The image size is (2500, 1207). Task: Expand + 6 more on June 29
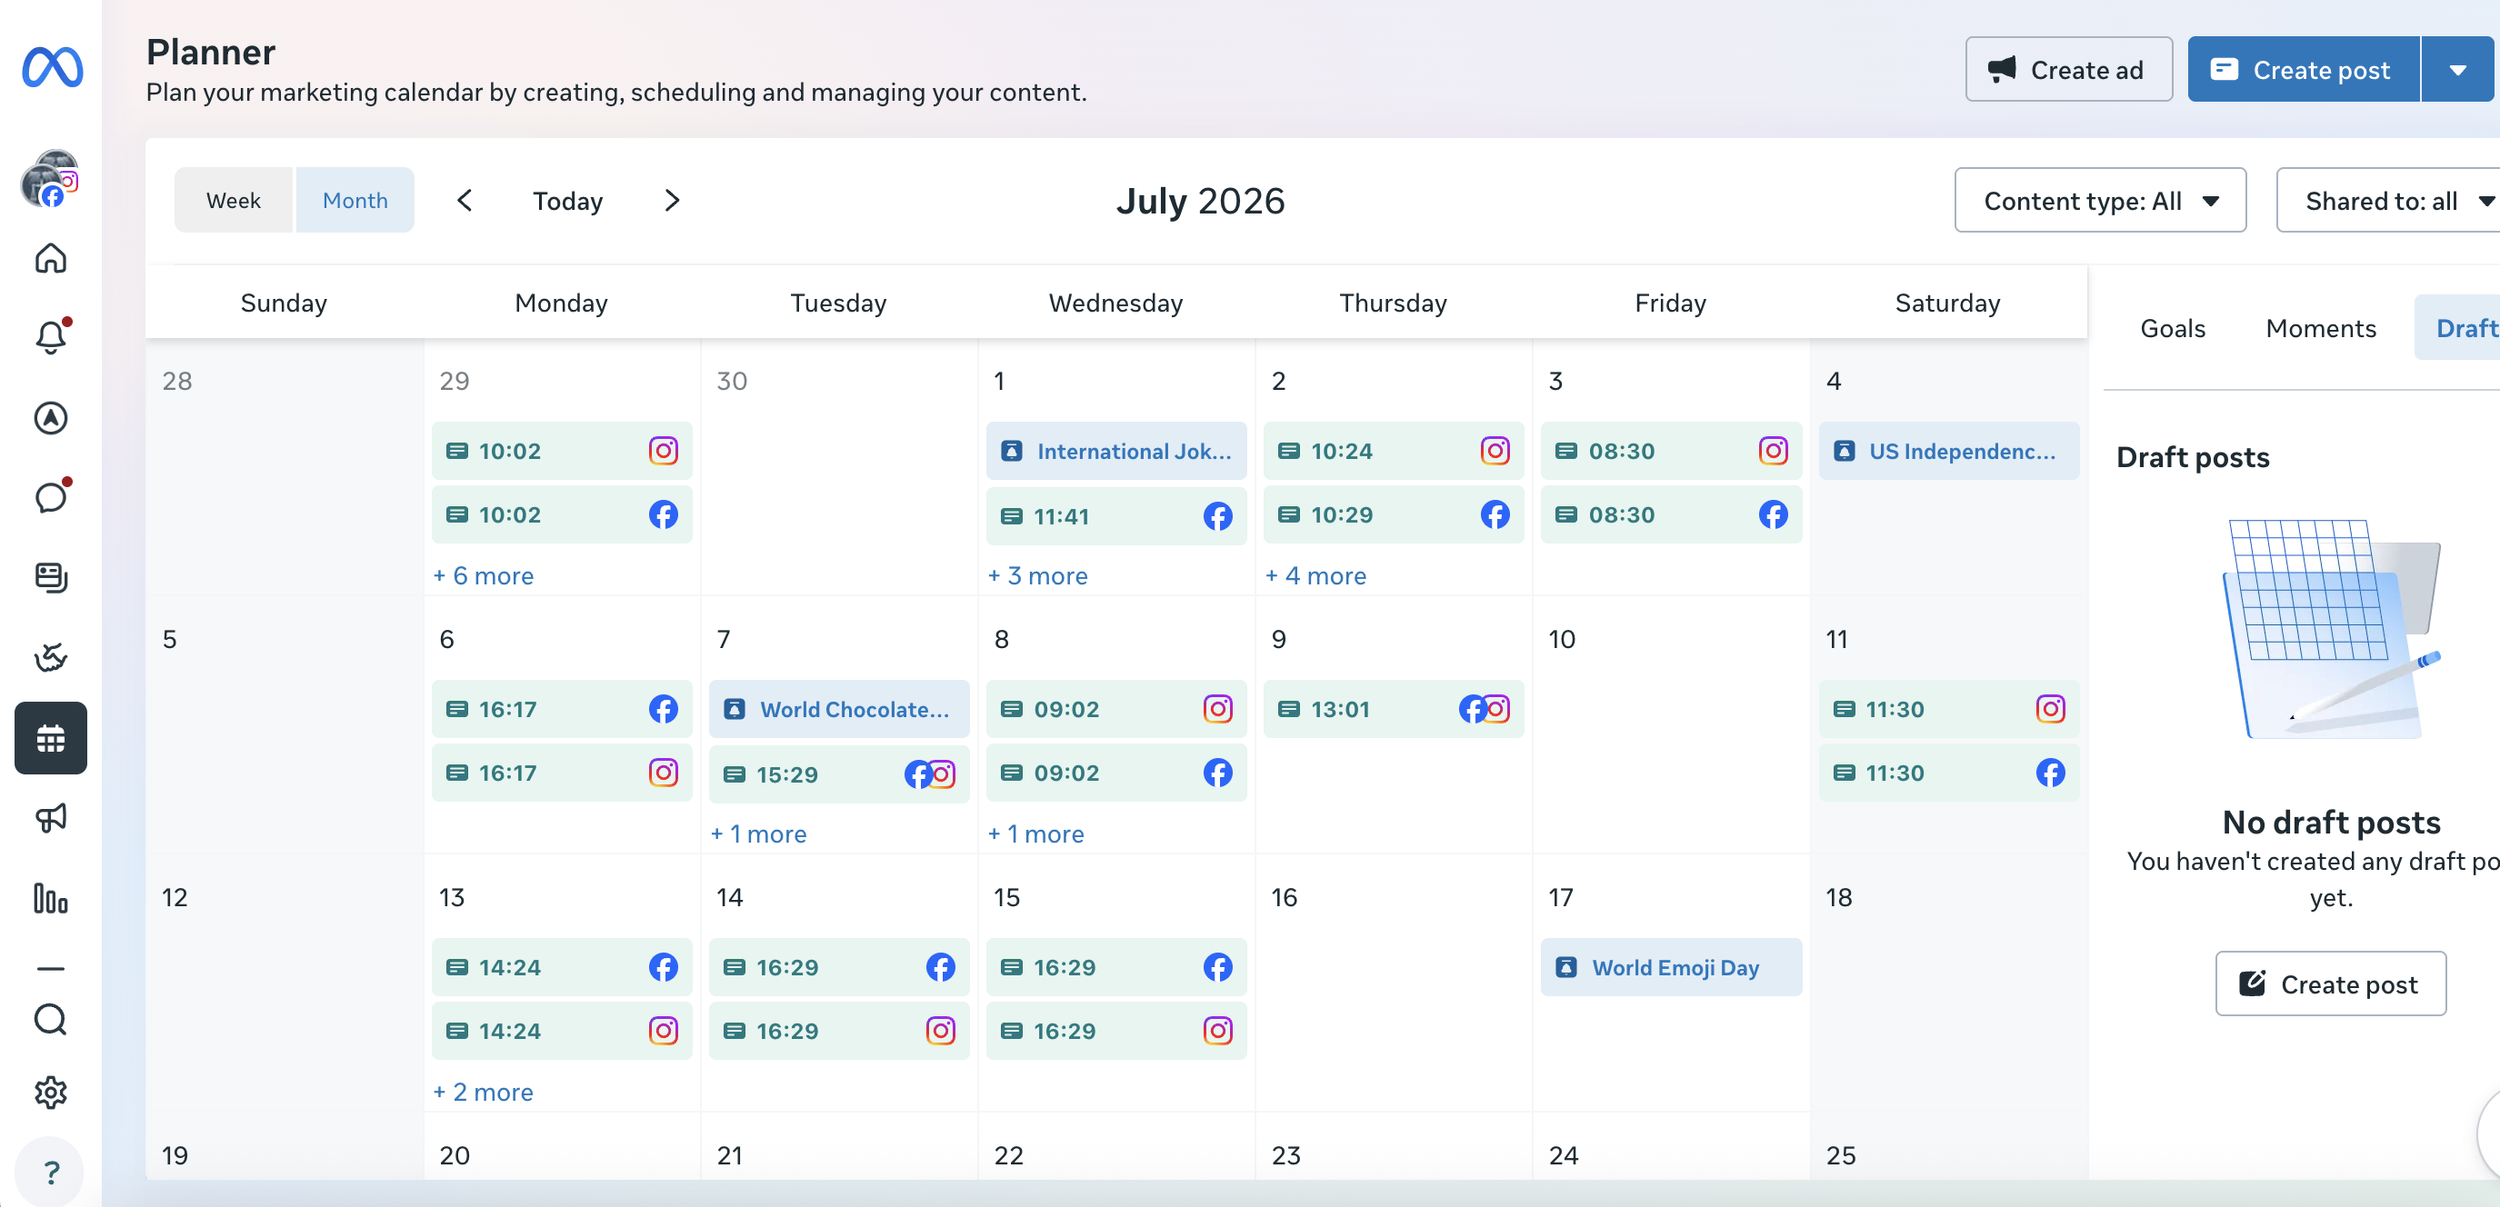click(484, 575)
